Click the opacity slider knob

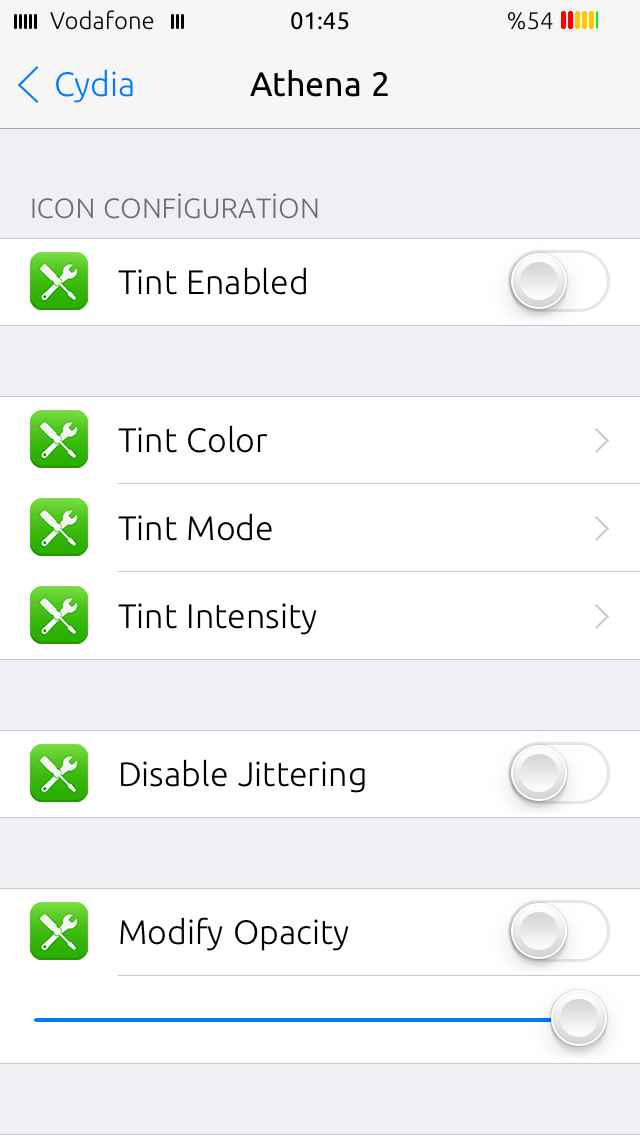[578, 1019]
